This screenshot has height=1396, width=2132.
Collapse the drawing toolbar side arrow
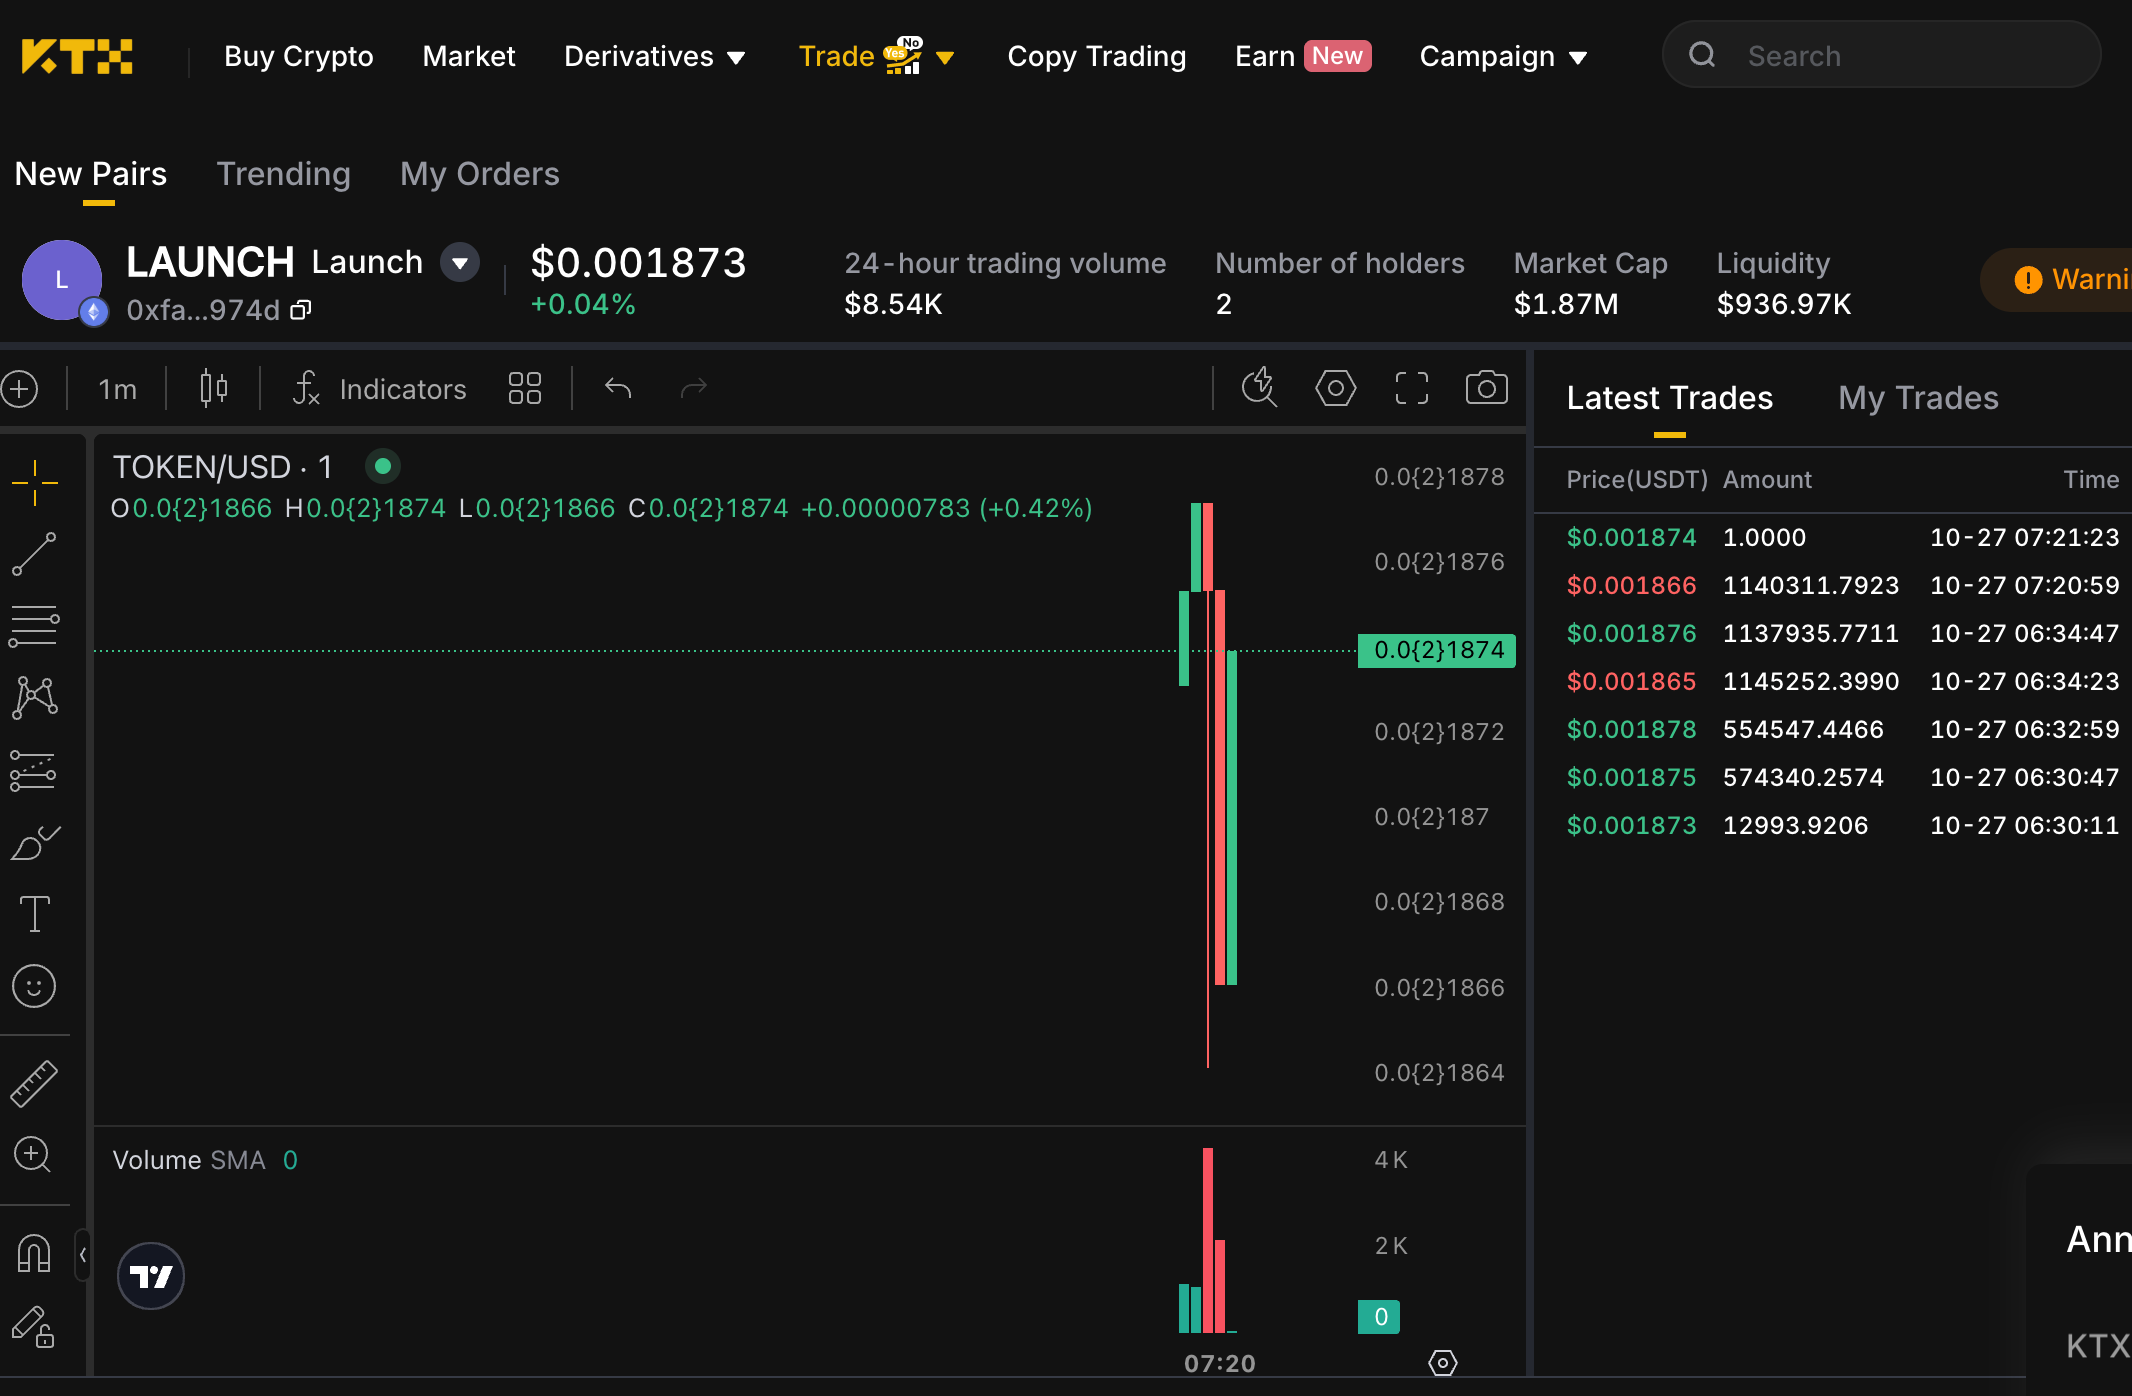click(x=83, y=1254)
